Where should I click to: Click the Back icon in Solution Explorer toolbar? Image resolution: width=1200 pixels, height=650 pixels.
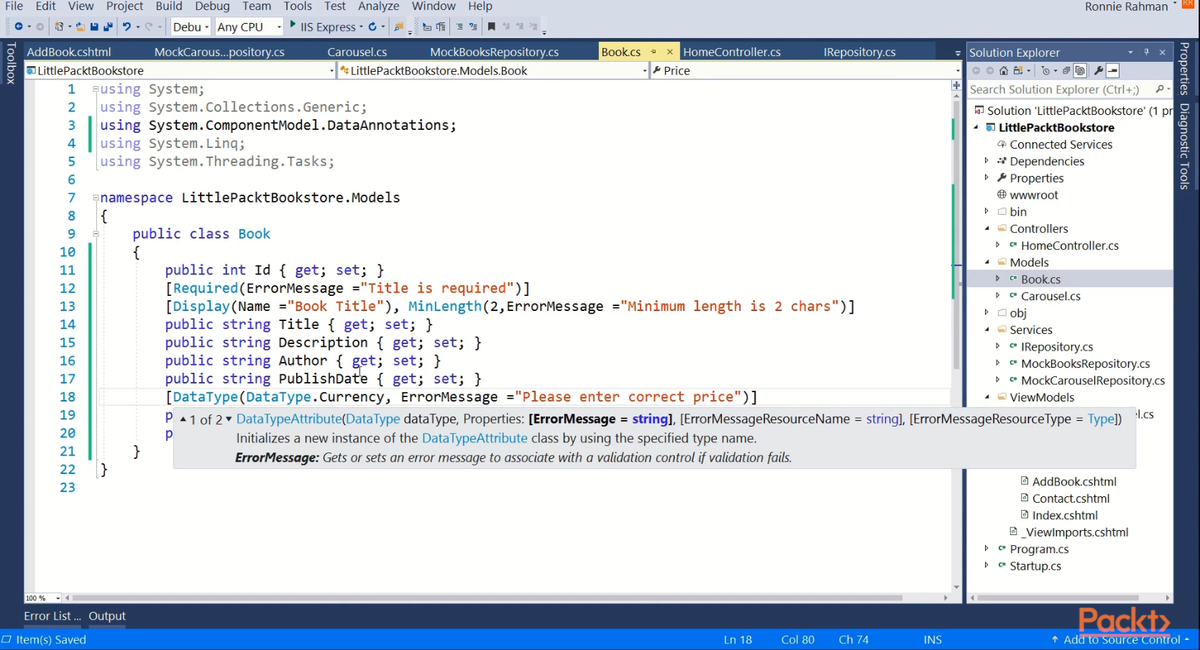(x=976, y=71)
